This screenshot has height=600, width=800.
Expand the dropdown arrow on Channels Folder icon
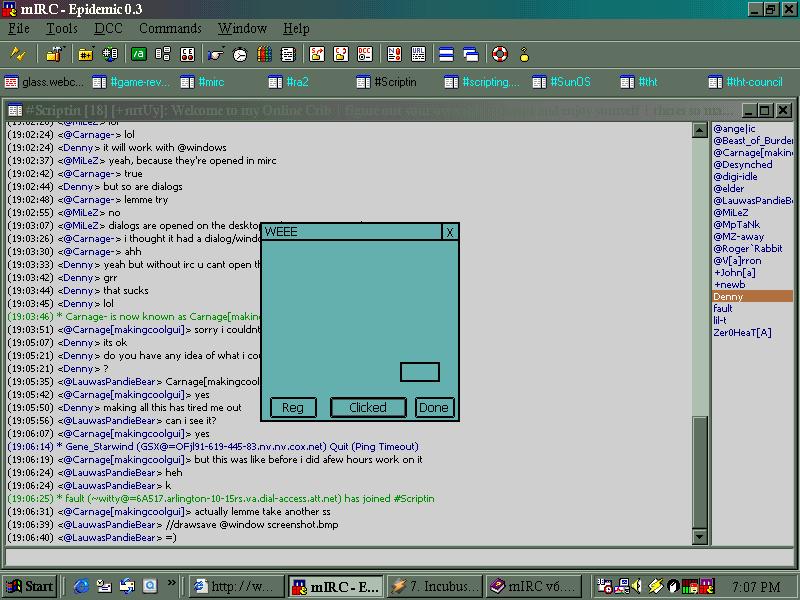coord(93,47)
